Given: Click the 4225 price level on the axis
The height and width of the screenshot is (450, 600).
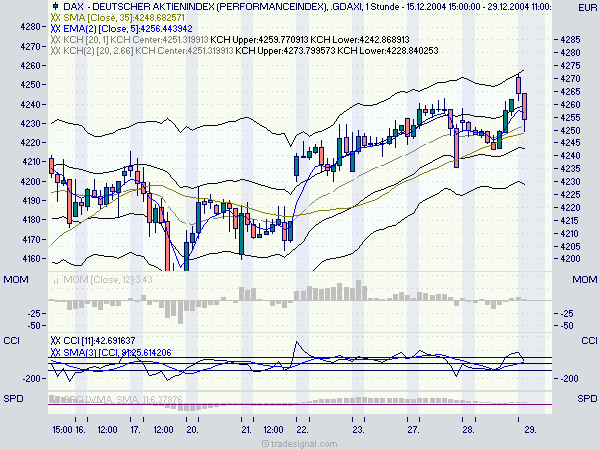Looking at the screenshot, I should pos(570,195).
